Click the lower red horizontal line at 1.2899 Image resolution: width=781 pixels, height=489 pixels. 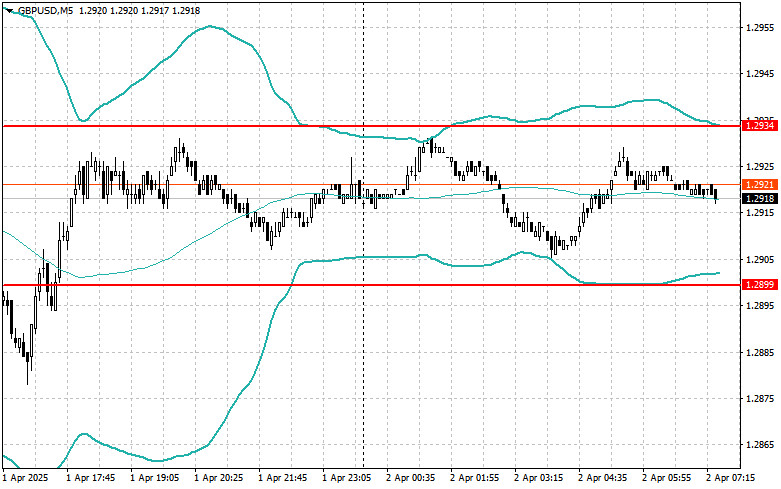coord(372,285)
